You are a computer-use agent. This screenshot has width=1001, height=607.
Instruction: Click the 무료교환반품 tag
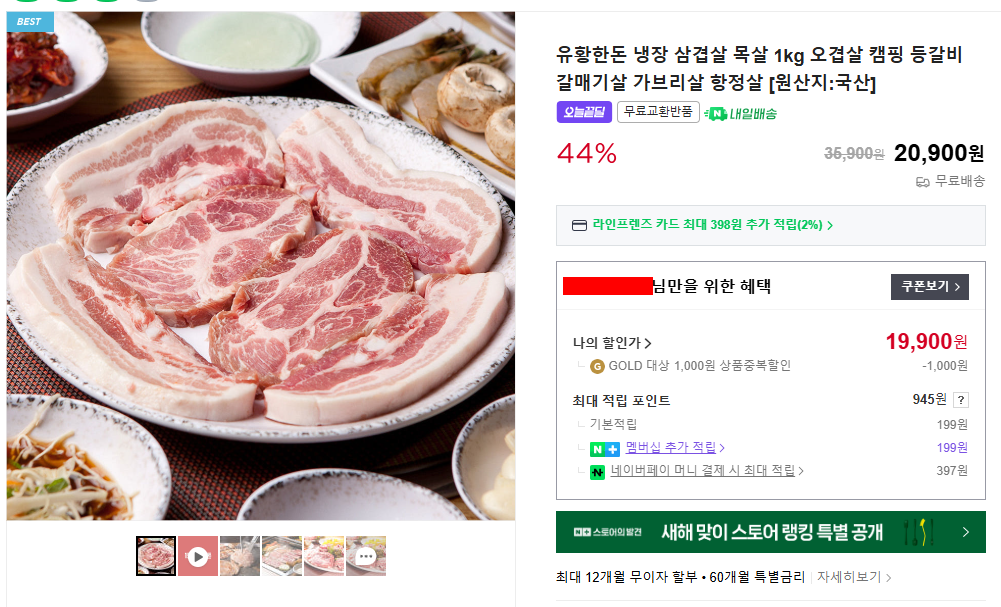(657, 113)
